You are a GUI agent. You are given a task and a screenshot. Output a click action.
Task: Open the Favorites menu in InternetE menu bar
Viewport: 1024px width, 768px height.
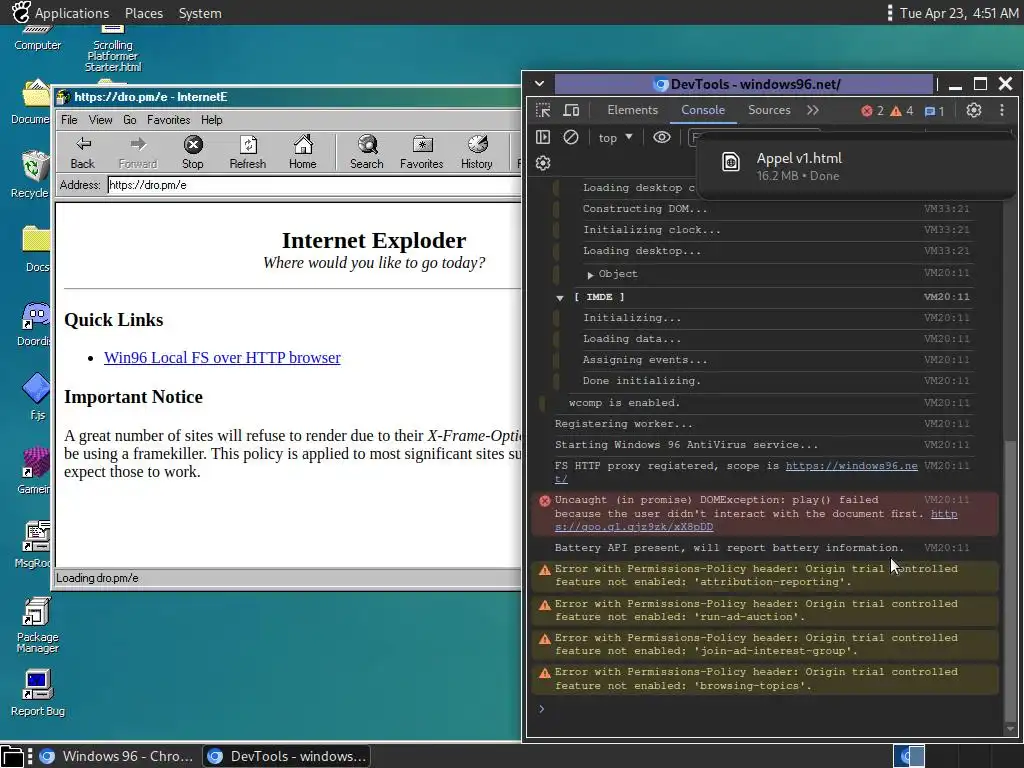coord(168,120)
